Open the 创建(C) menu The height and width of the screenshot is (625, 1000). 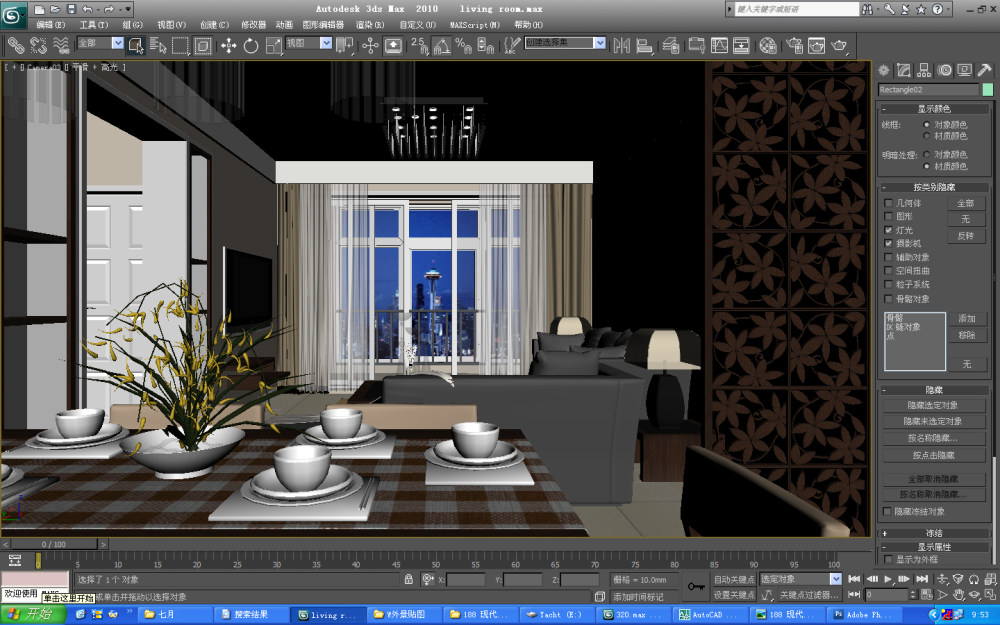coord(214,25)
